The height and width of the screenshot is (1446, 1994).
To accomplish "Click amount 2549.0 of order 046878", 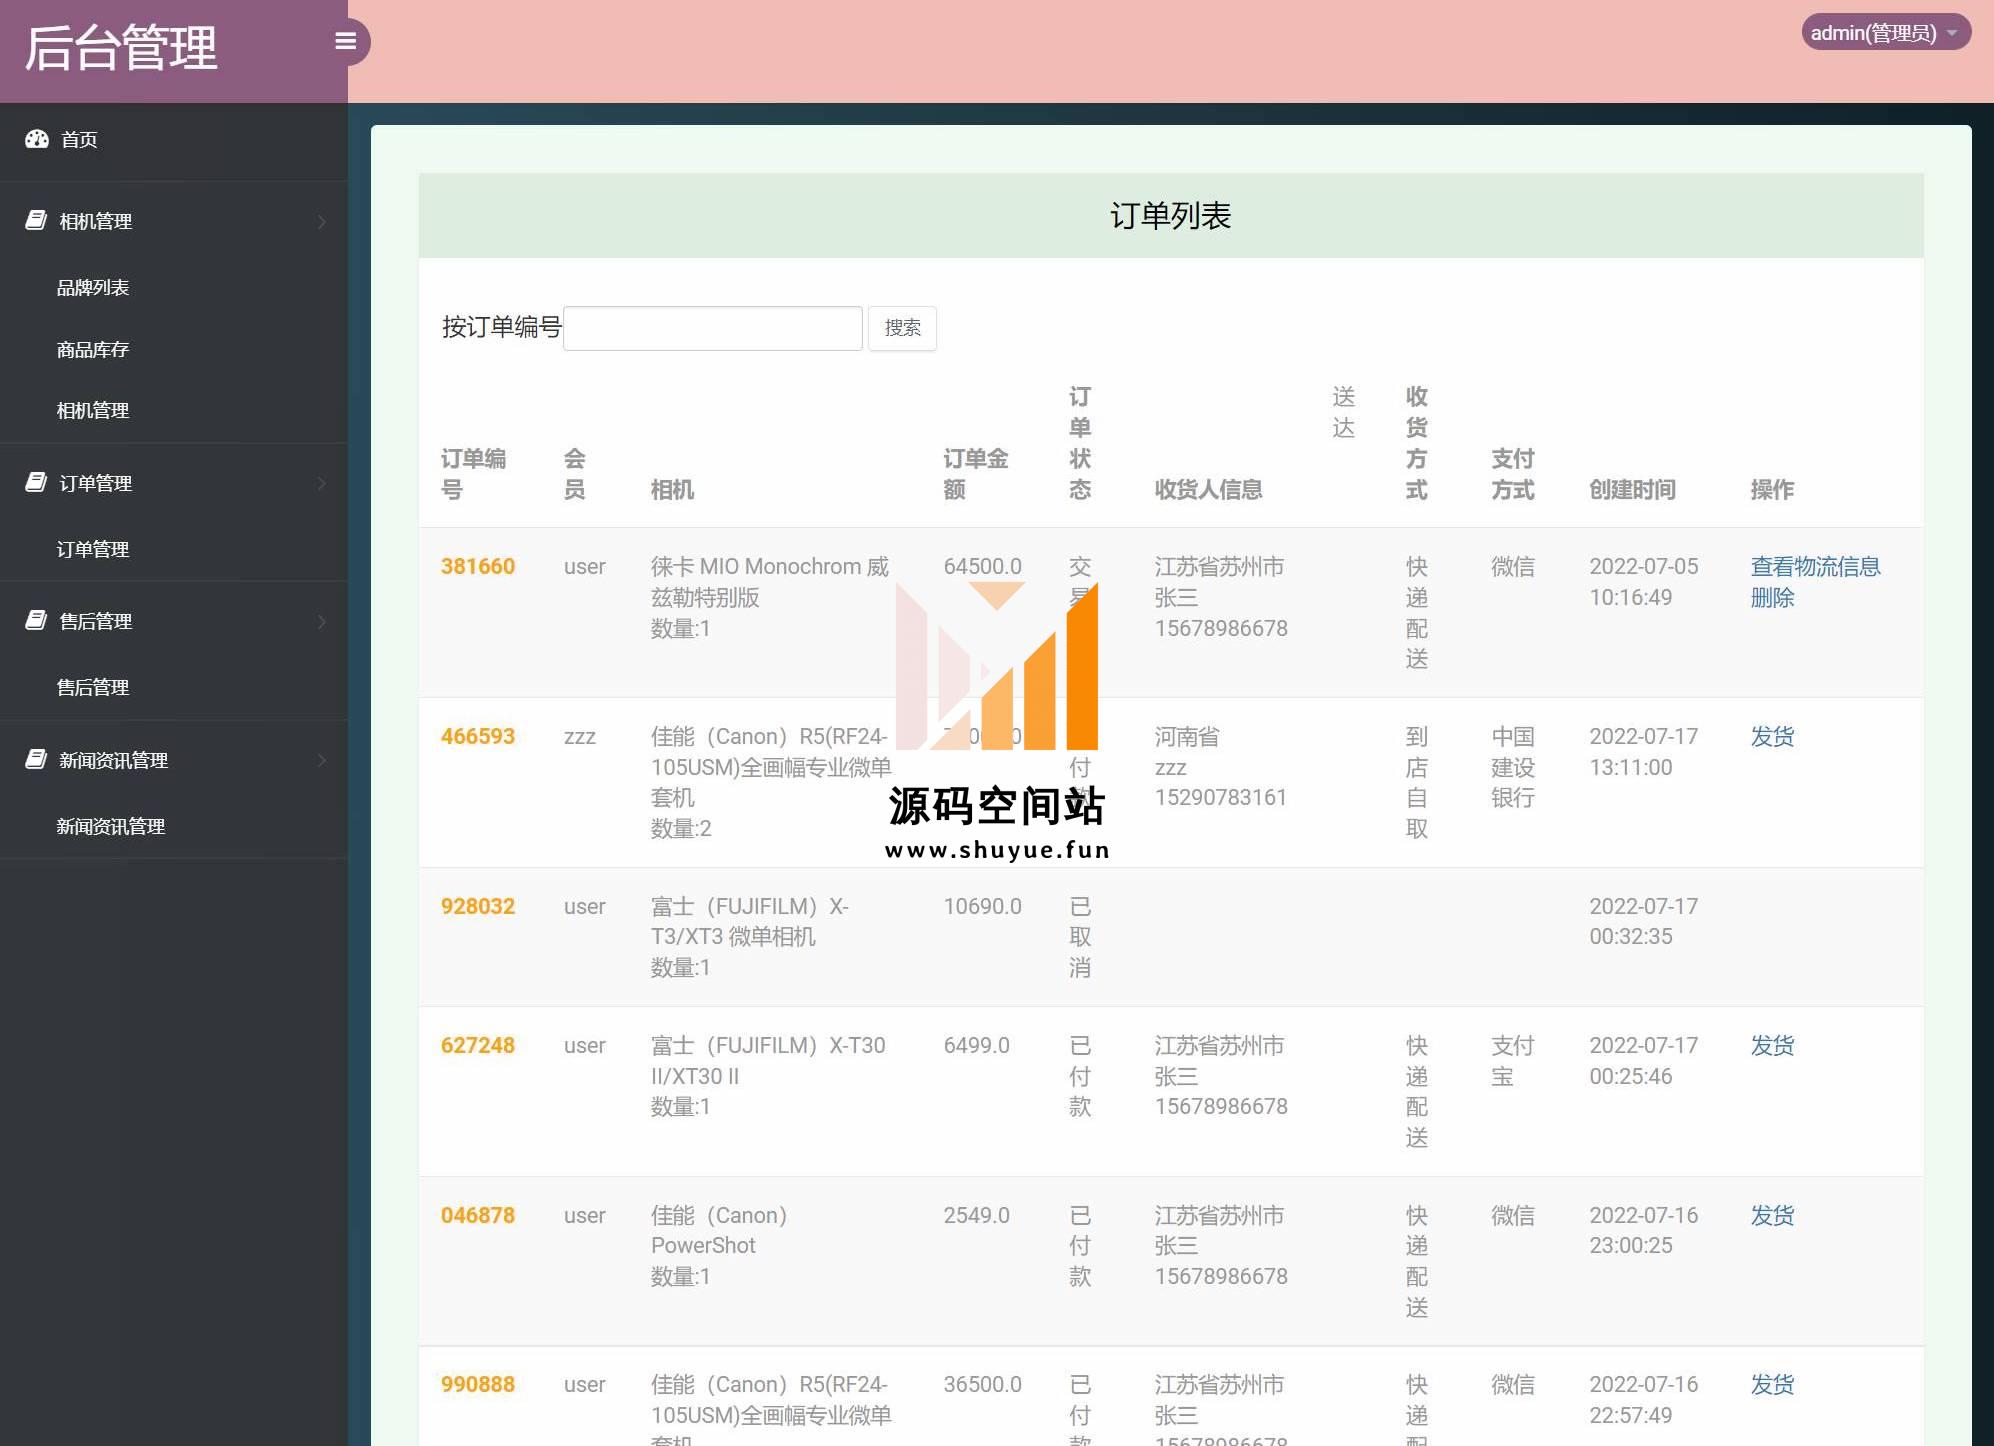I will [x=977, y=1216].
